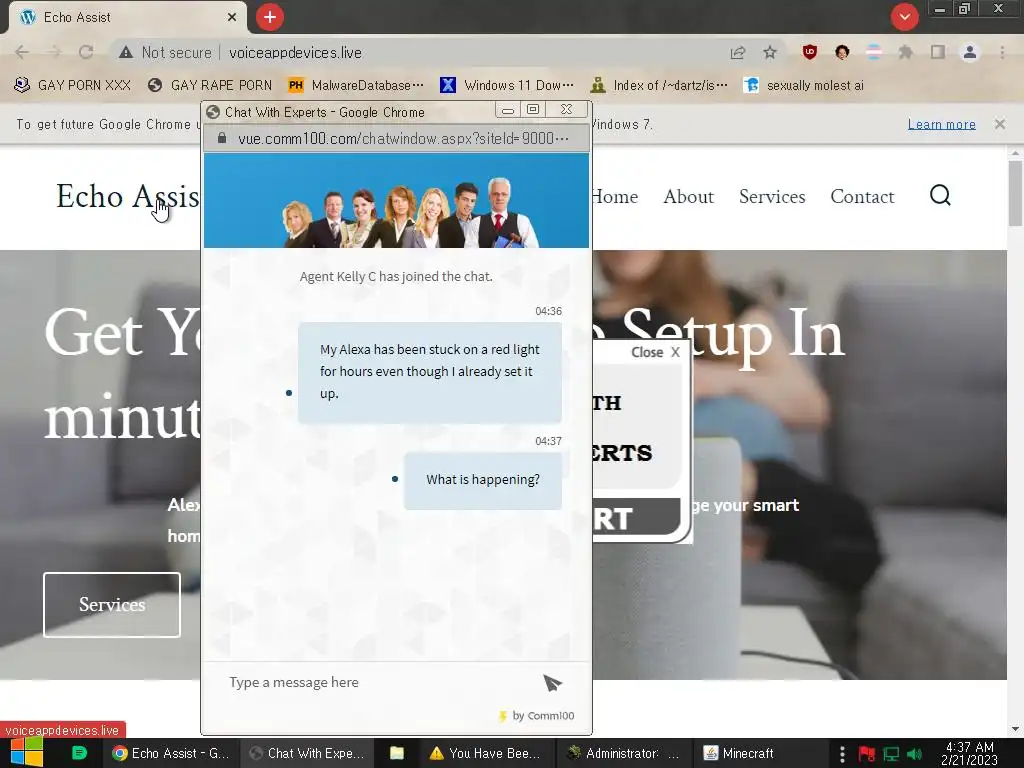This screenshot has width=1024, height=768.
Task: Send the chat message with arrow icon
Action: pos(552,682)
